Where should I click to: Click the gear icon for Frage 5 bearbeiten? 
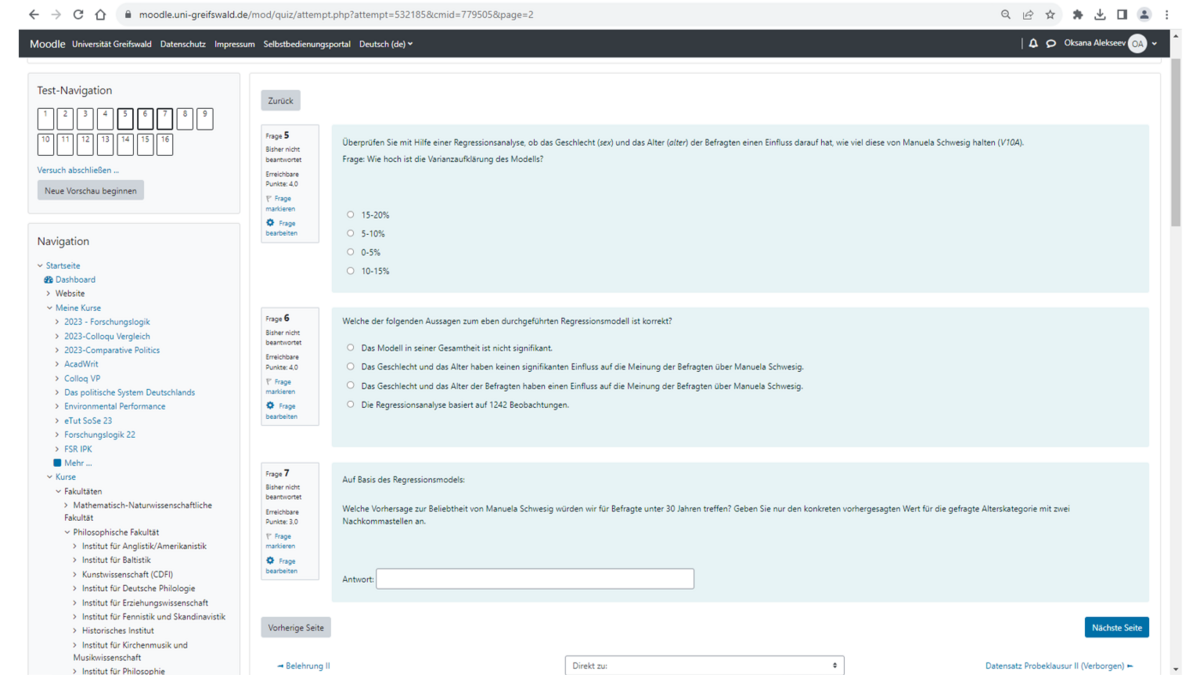coord(270,223)
